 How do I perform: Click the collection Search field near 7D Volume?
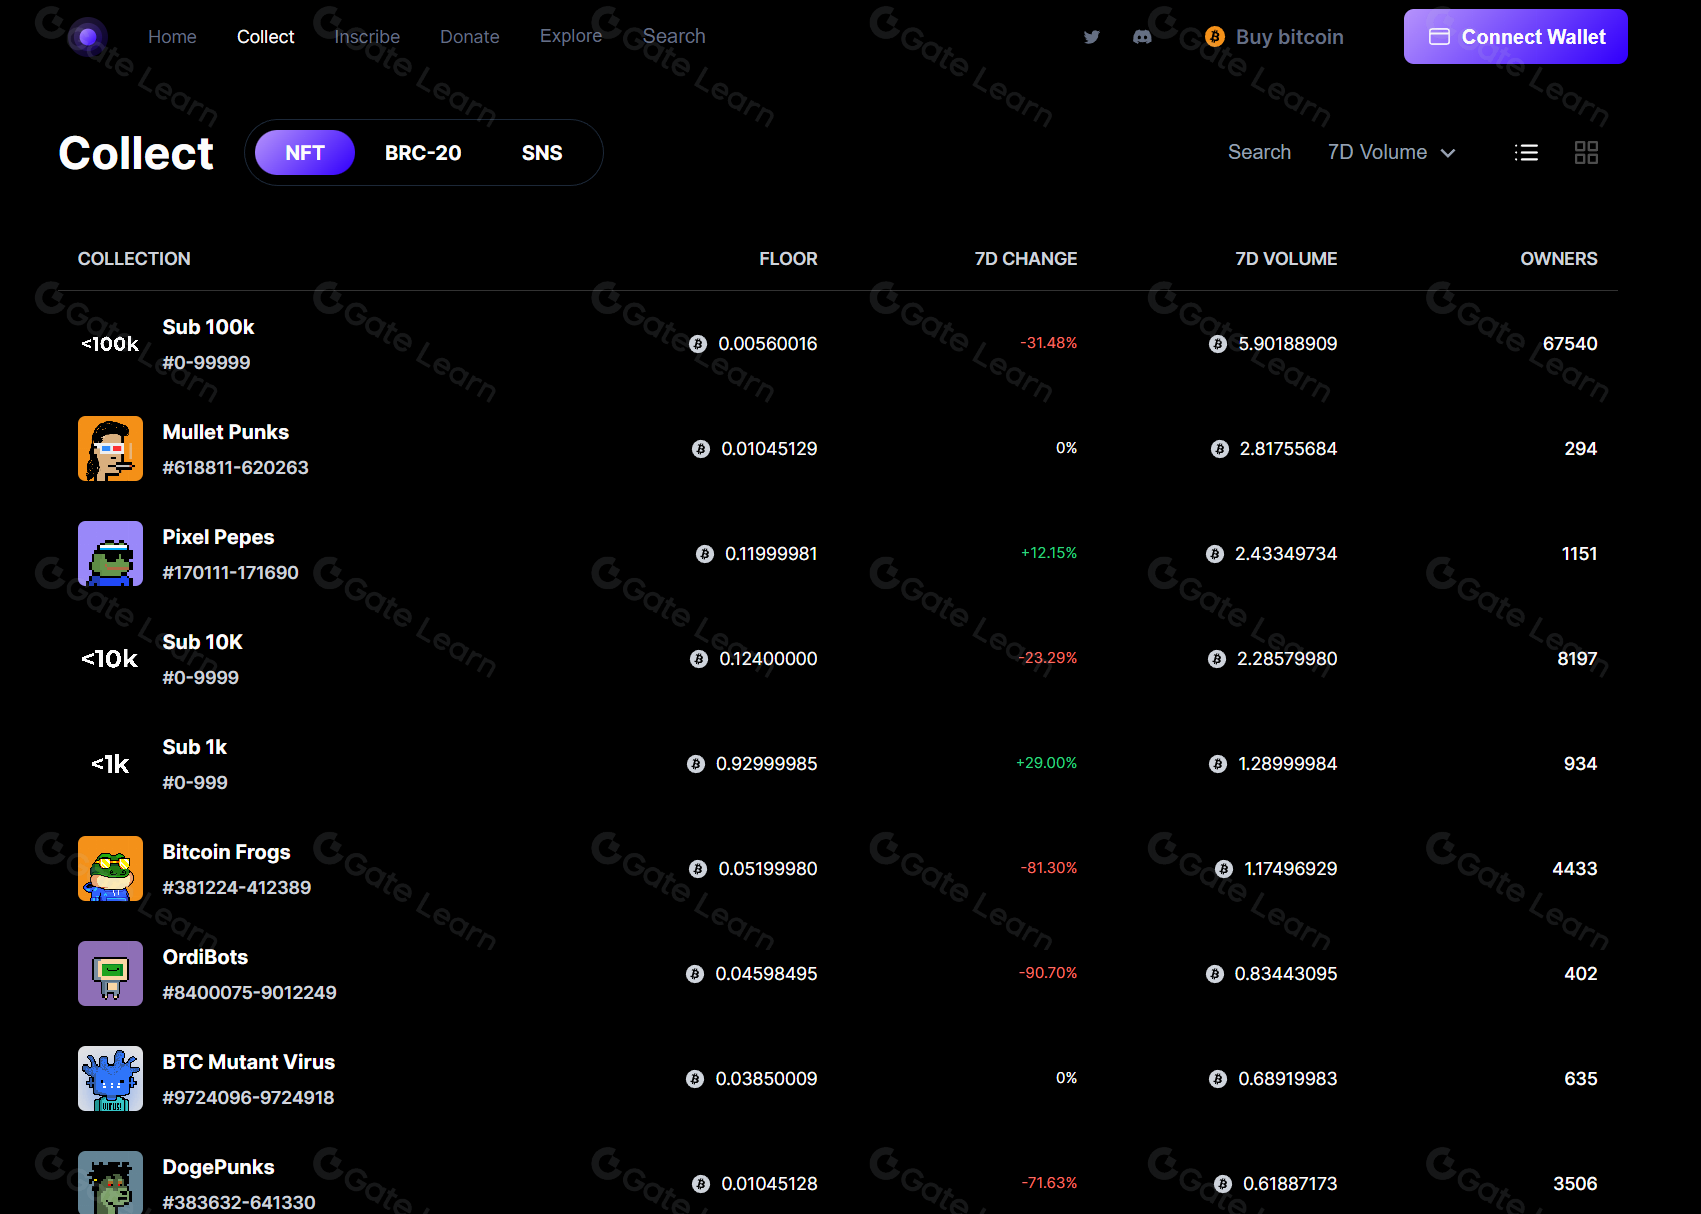tap(1259, 152)
